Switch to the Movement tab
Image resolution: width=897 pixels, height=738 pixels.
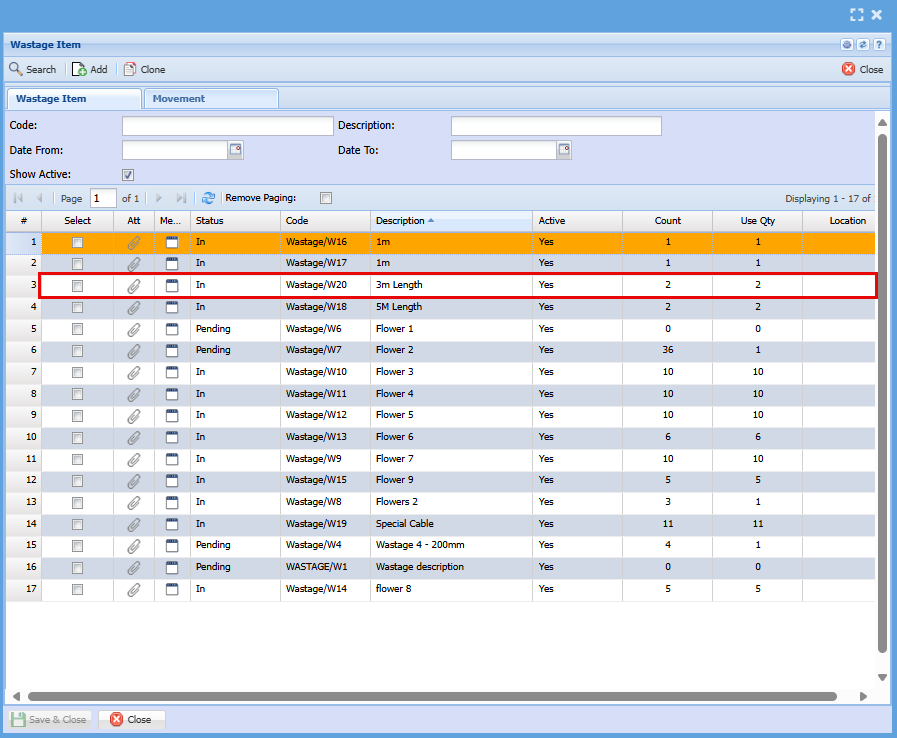pyautogui.click(x=179, y=98)
